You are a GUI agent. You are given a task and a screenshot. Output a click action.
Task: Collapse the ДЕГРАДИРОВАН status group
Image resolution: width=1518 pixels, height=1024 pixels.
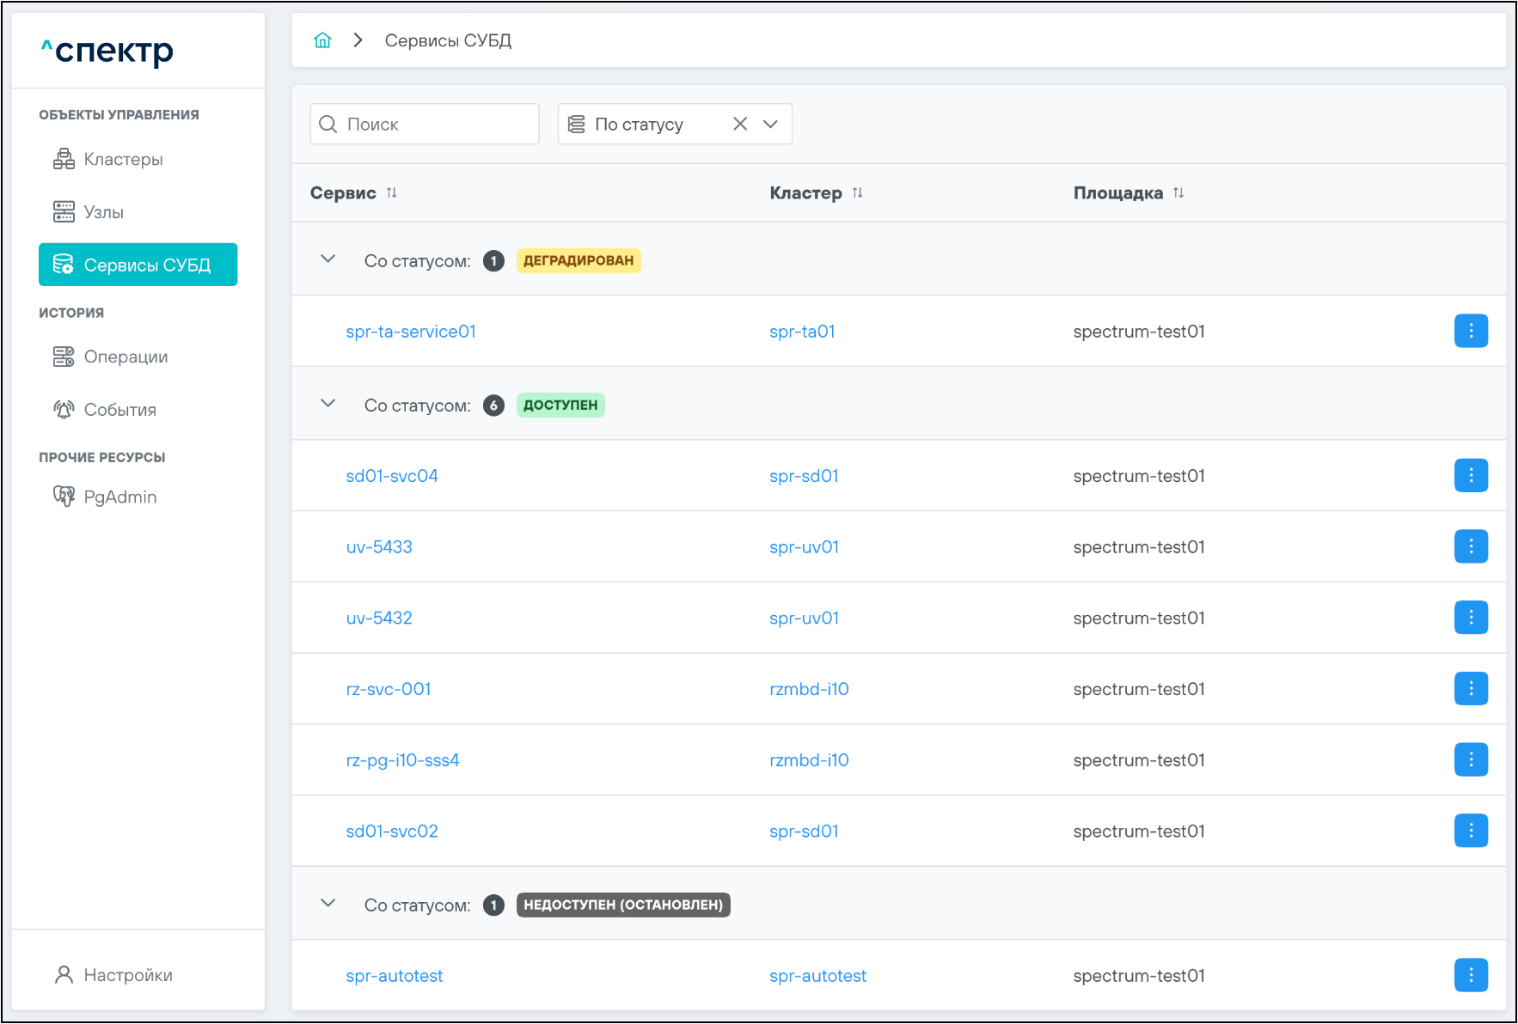click(x=328, y=260)
